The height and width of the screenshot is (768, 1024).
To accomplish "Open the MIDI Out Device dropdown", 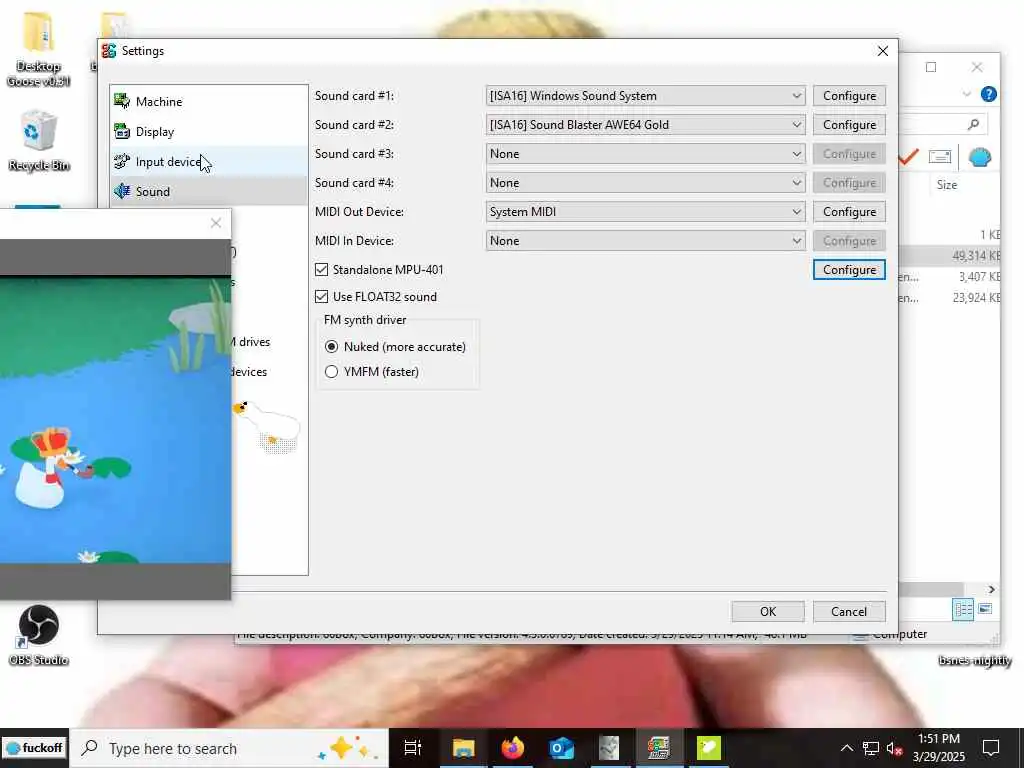I will coord(645,212).
